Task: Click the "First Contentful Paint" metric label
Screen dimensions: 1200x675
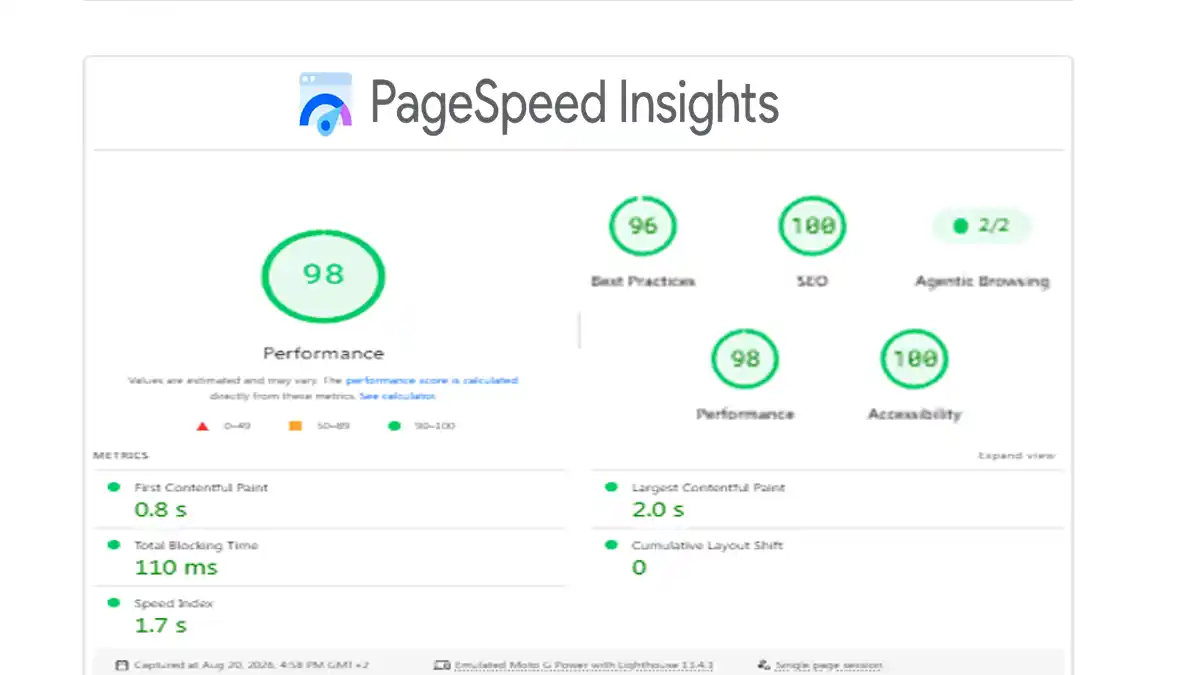Action: tap(201, 488)
